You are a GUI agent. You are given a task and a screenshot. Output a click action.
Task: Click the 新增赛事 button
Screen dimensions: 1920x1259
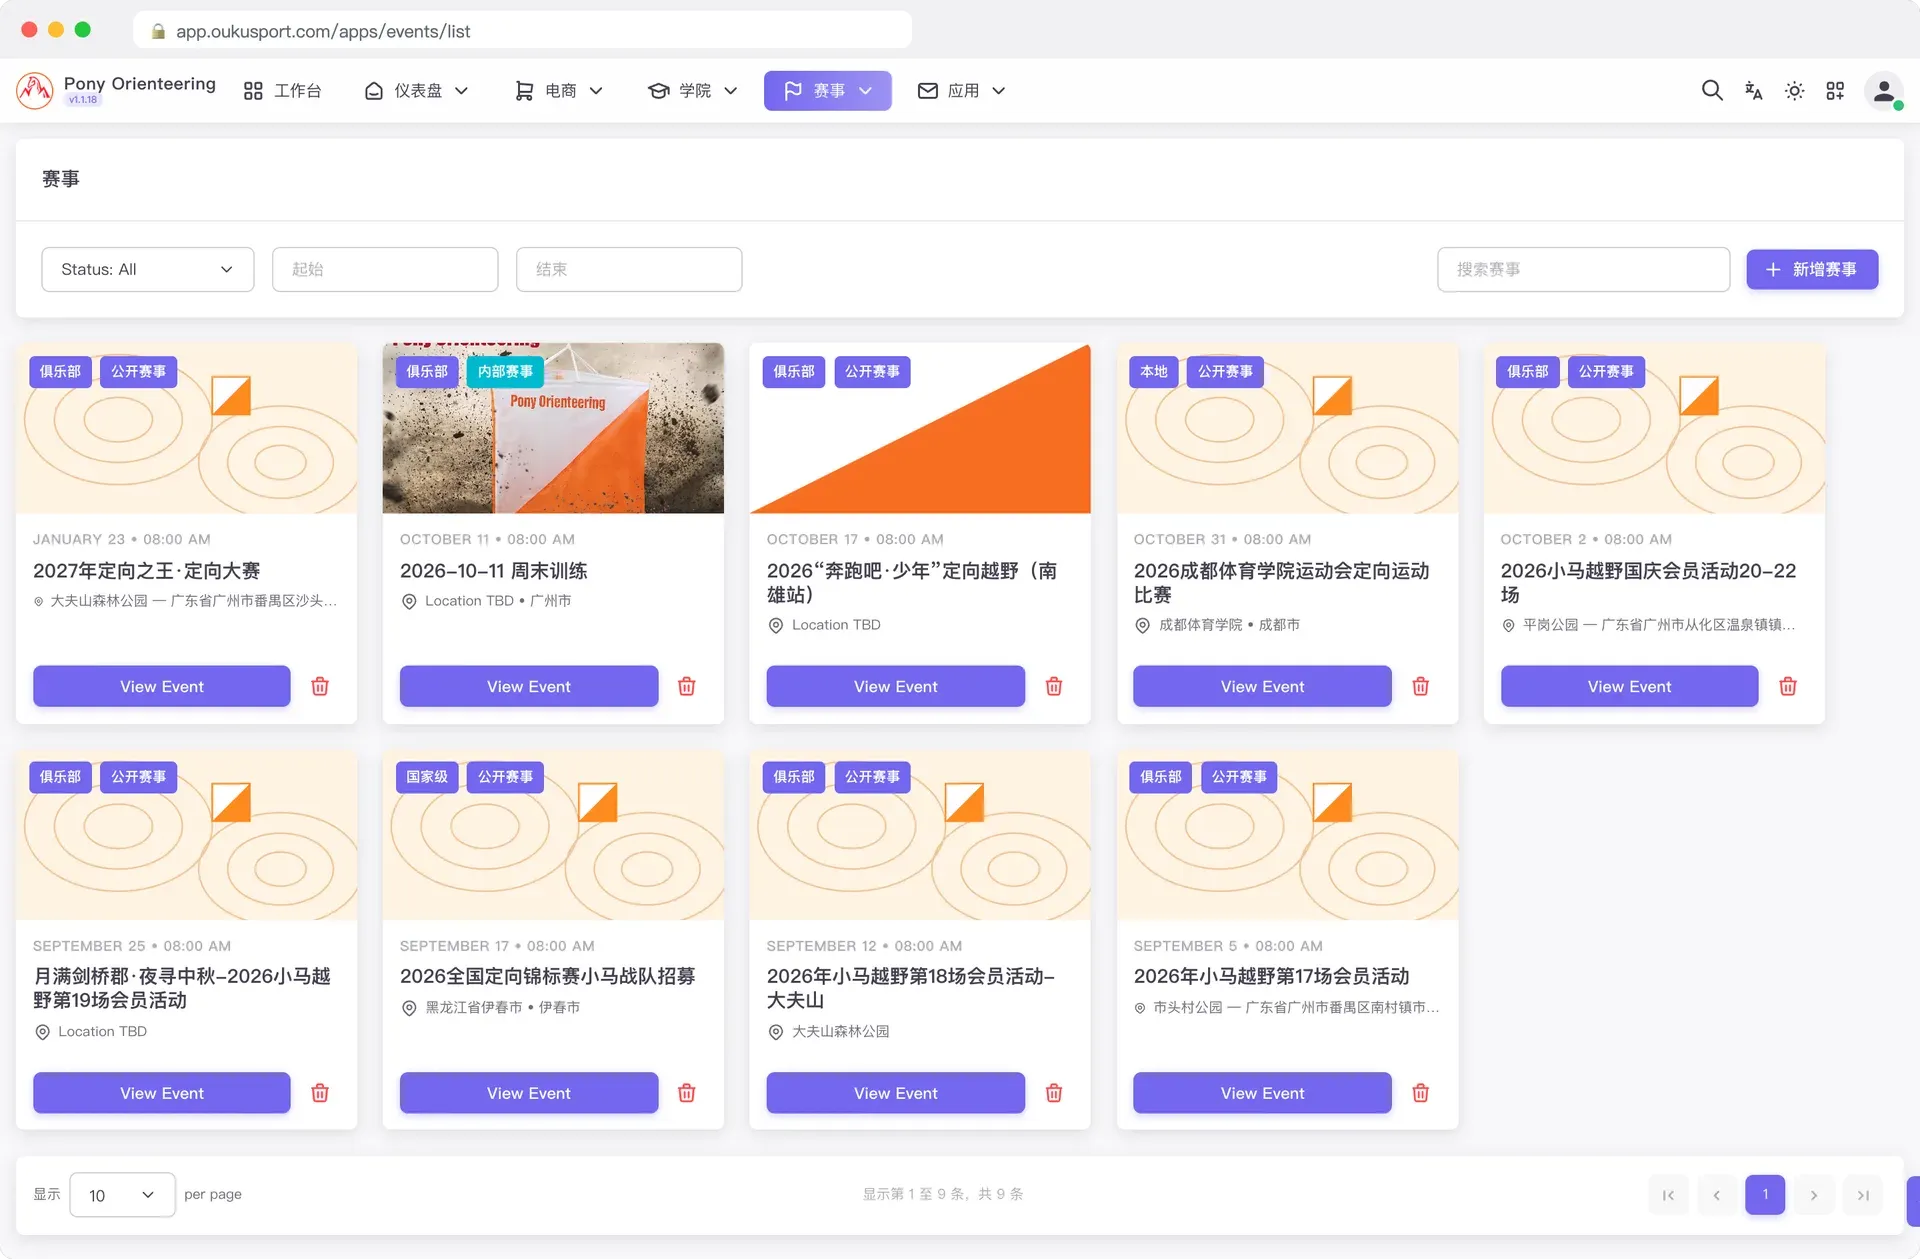(x=1812, y=269)
